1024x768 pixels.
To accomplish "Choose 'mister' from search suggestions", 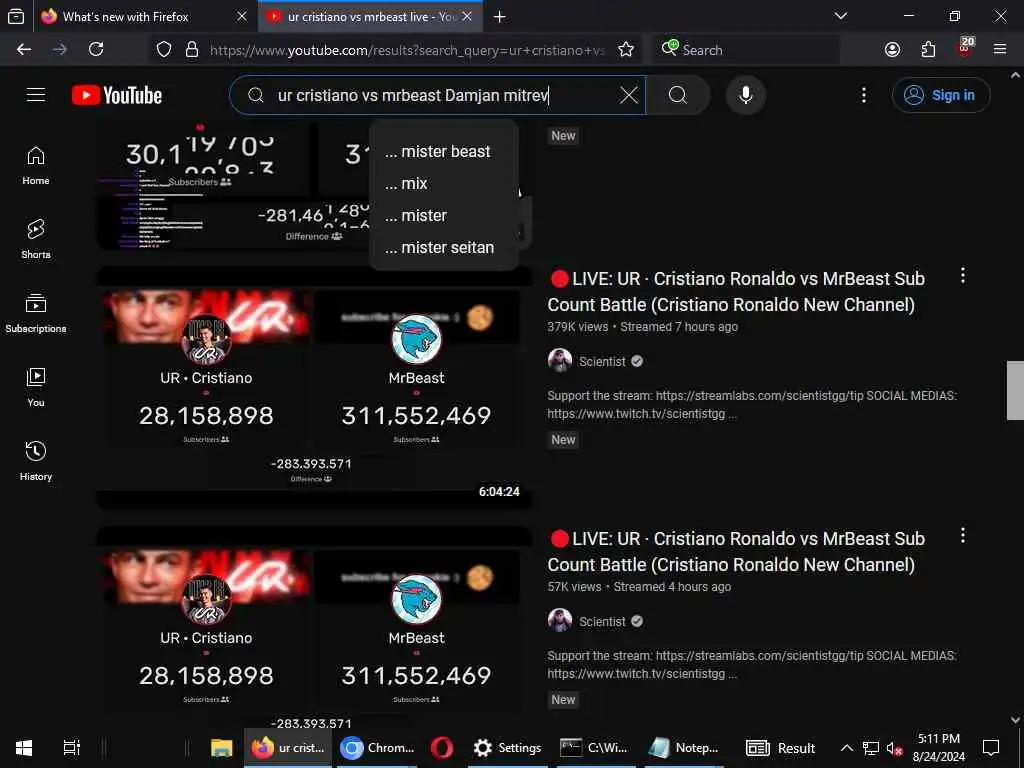I will pos(444,216).
